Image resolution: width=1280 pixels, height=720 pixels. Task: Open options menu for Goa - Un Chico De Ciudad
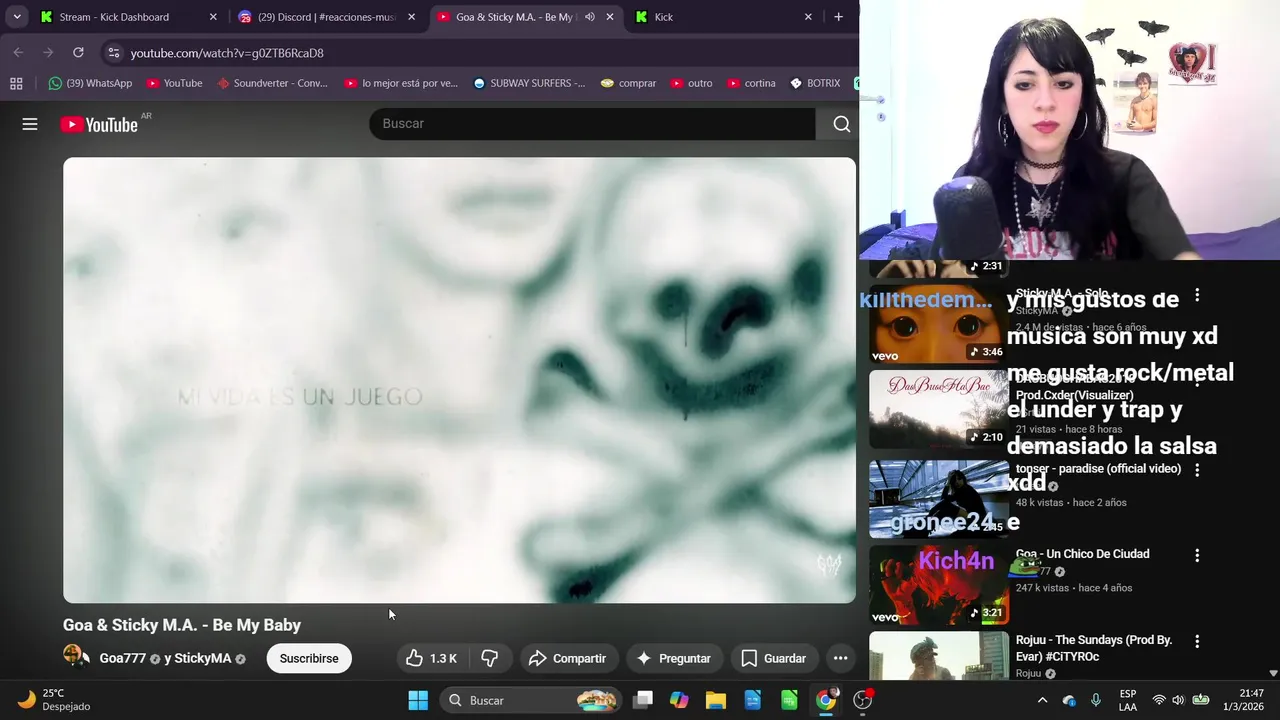pos(1197,555)
